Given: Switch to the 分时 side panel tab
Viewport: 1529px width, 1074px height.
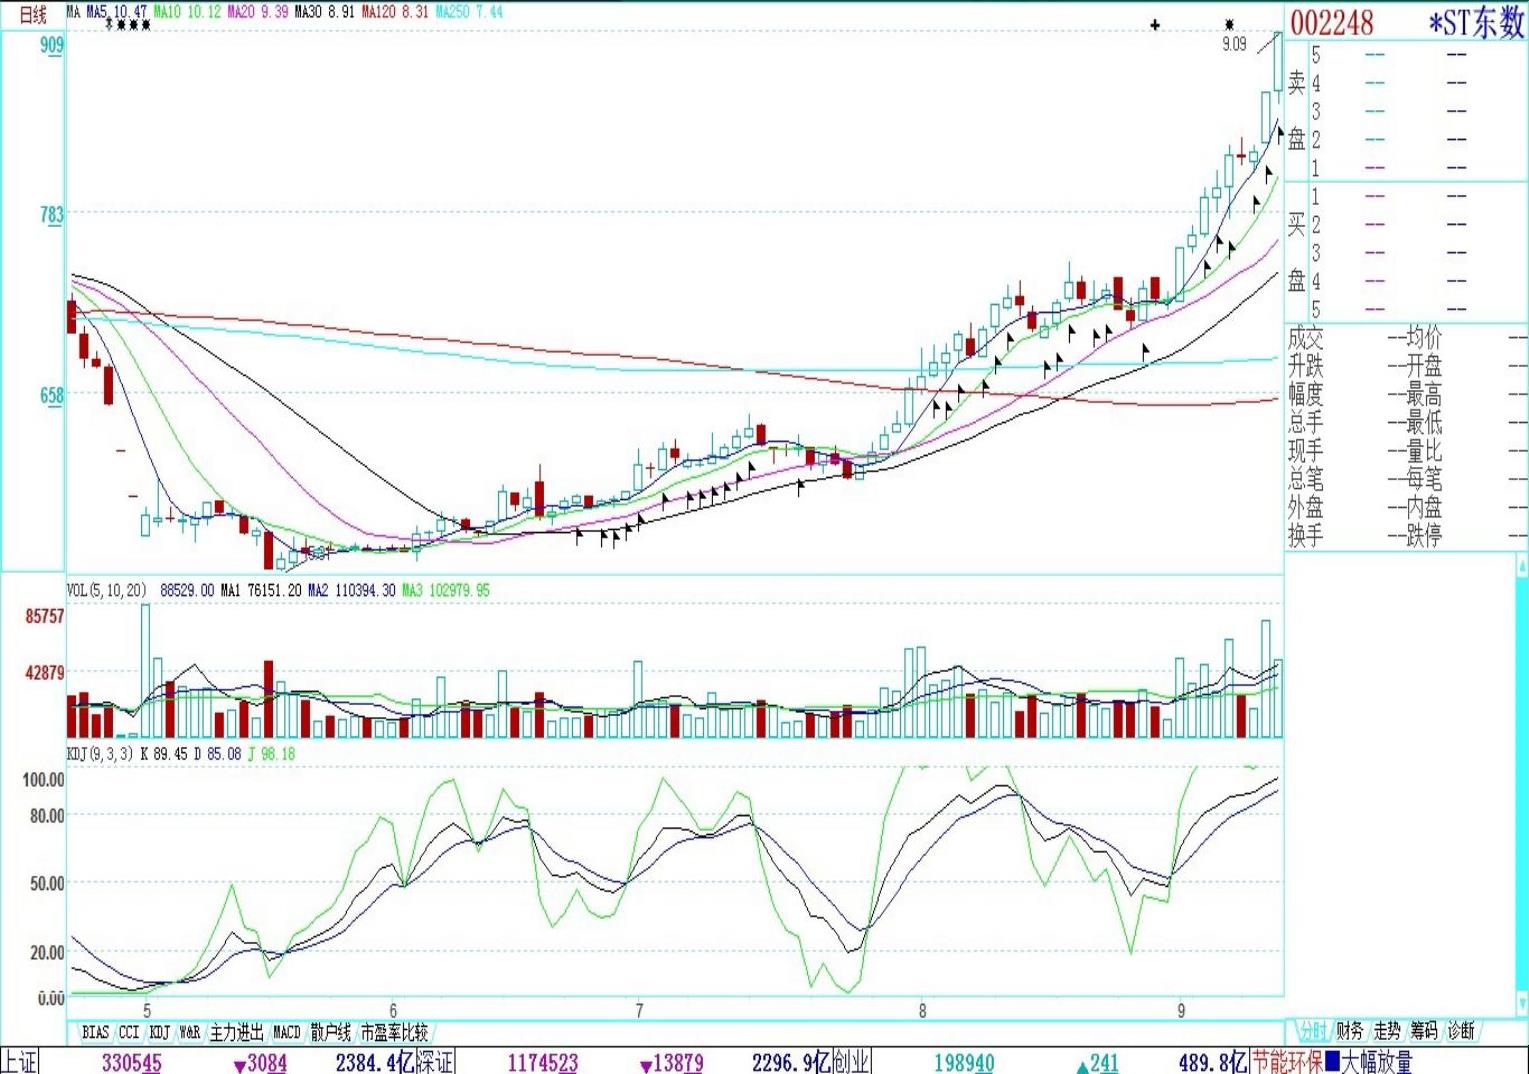Looking at the screenshot, I should coord(1312,1031).
